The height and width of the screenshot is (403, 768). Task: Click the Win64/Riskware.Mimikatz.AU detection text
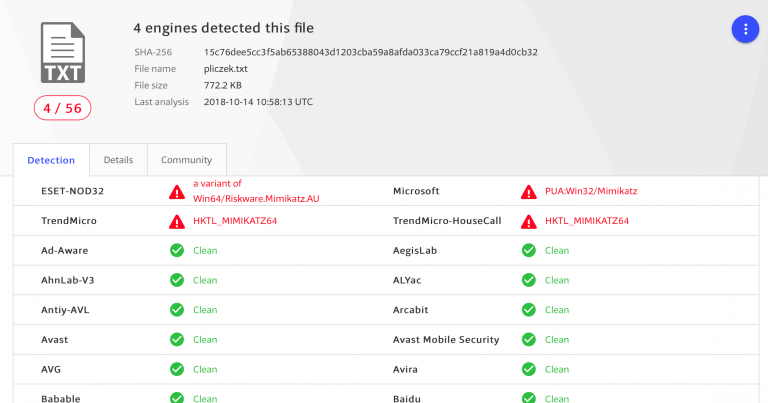(x=256, y=199)
